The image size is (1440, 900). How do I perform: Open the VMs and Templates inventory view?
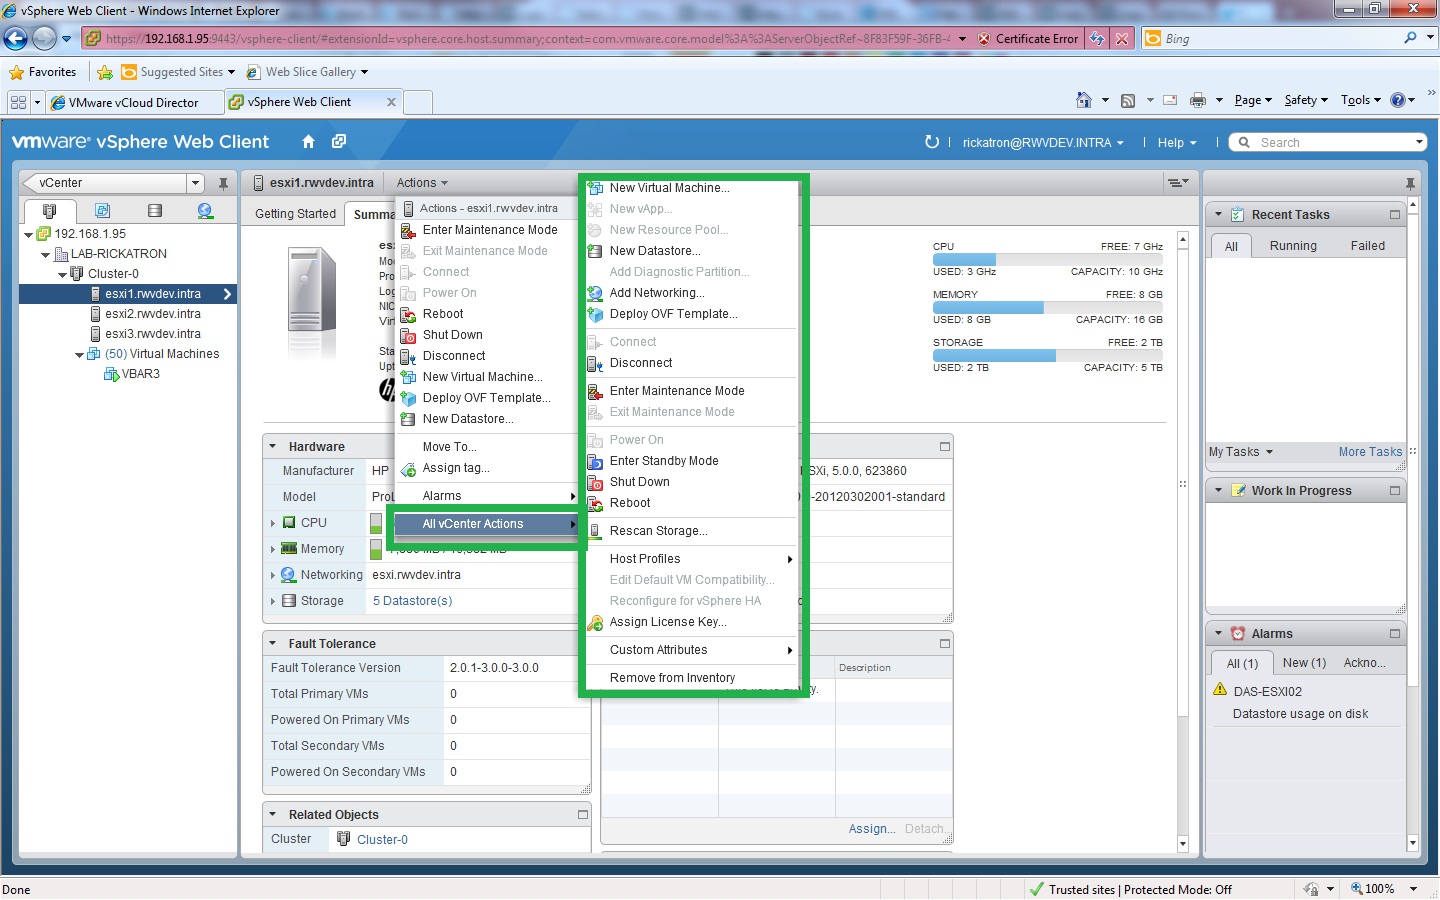(102, 211)
